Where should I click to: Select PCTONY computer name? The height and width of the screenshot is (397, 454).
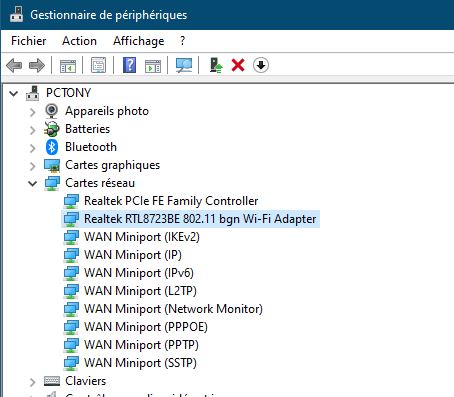tap(68, 93)
